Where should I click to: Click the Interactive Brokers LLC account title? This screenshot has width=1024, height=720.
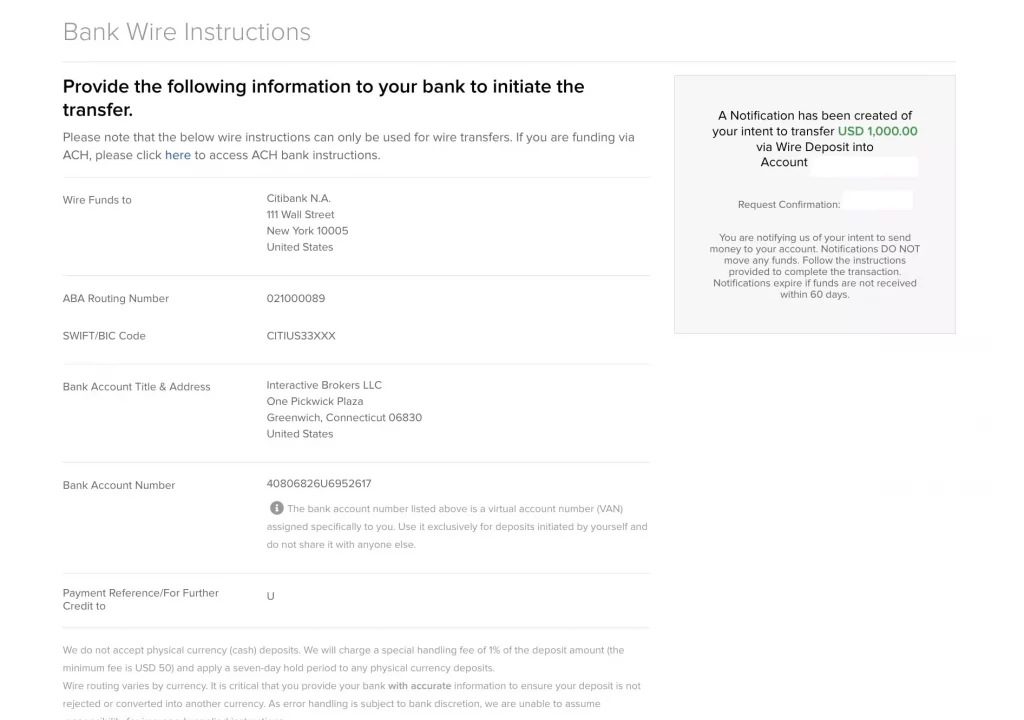coord(324,385)
